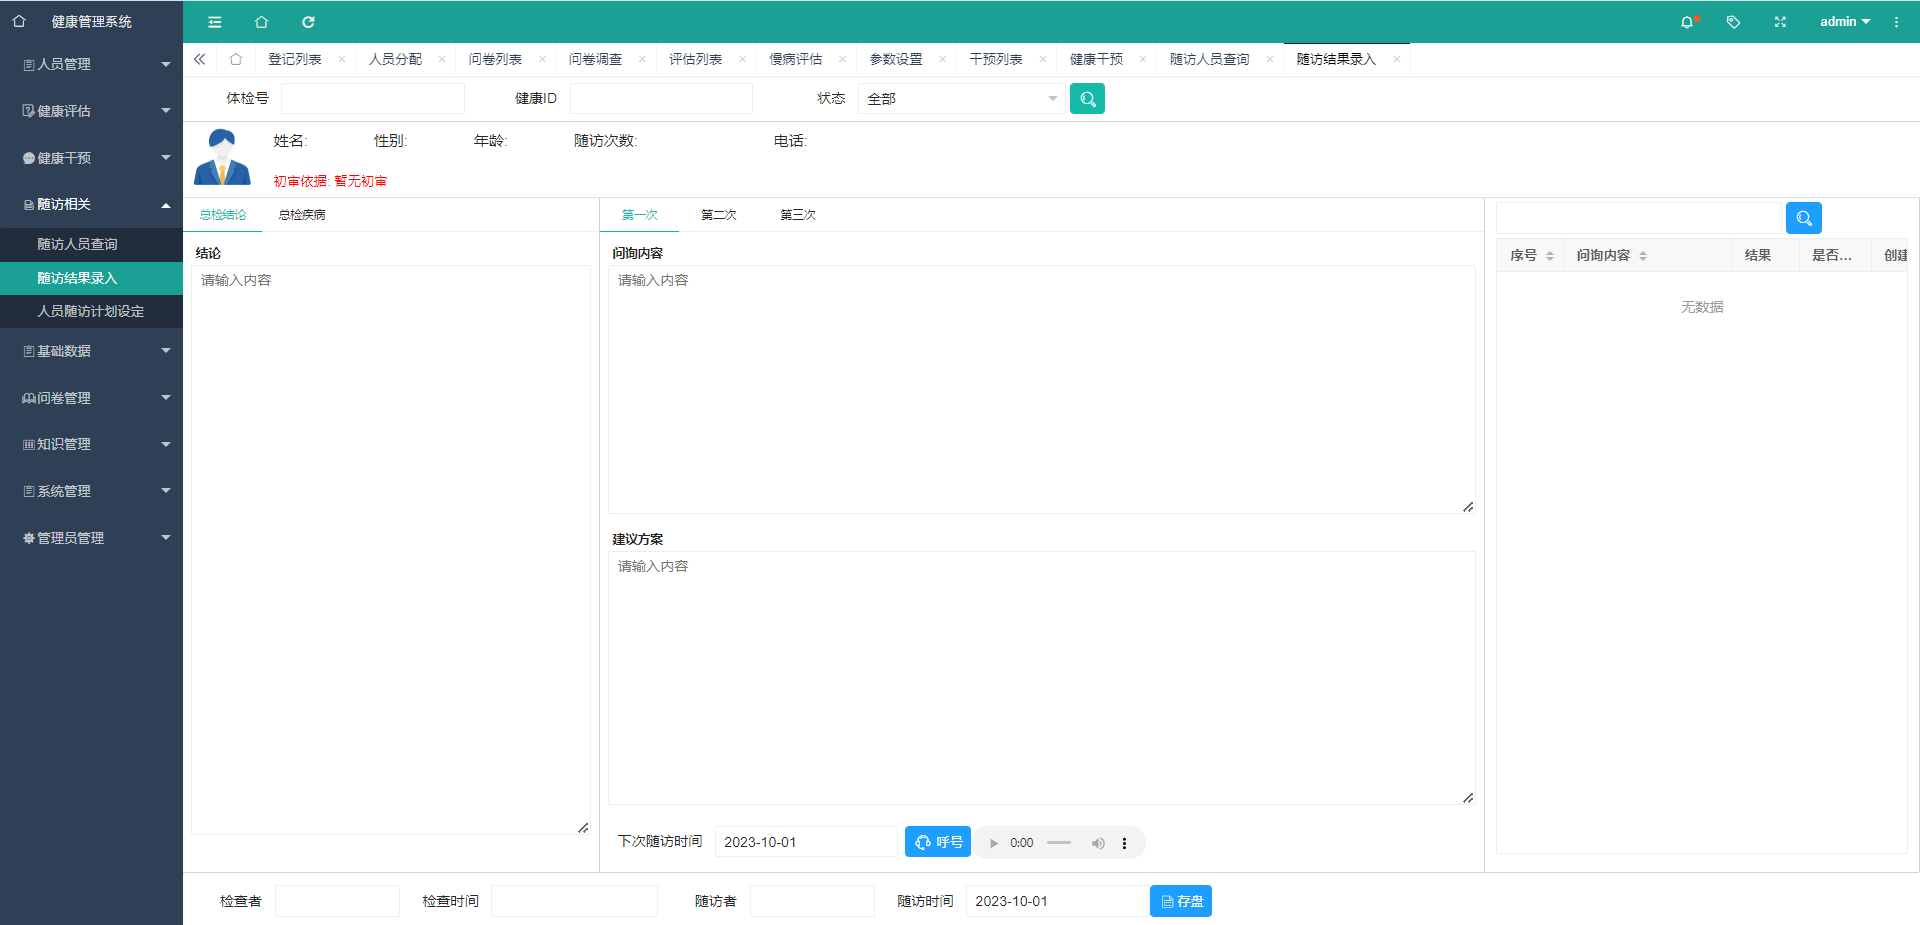Click the green search button beside status
Viewport: 1920px width, 925px height.
coord(1087,99)
